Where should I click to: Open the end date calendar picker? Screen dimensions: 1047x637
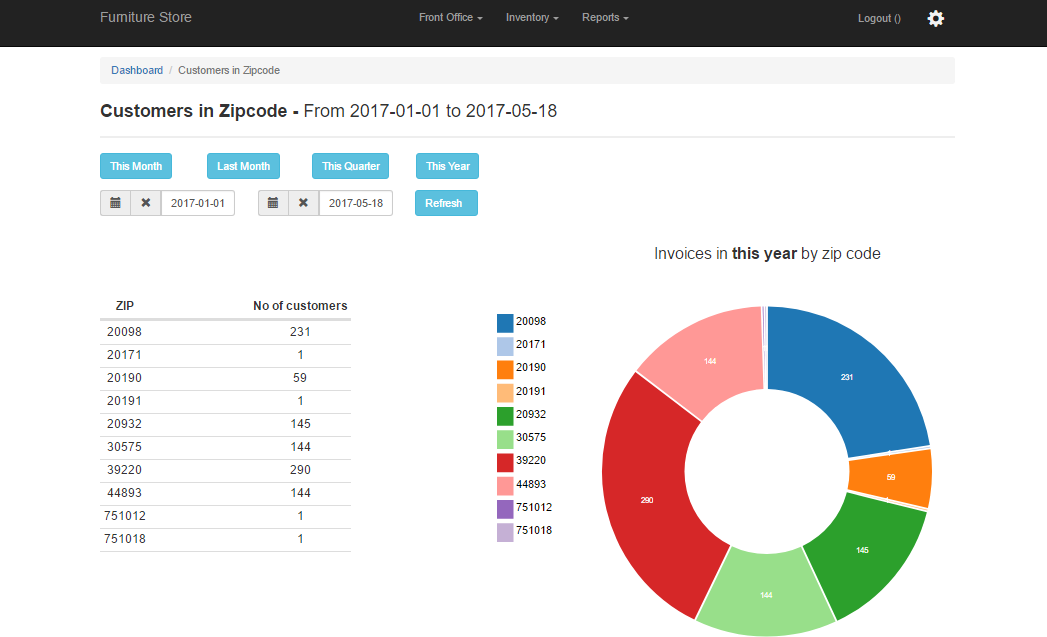[273, 203]
